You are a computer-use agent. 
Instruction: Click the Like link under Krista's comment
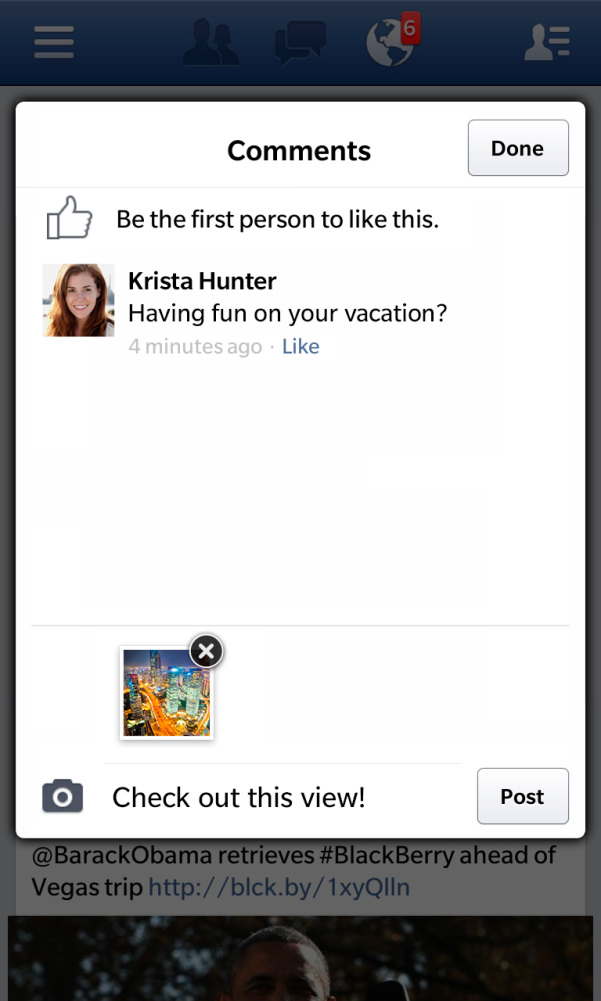click(x=300, y=347)
